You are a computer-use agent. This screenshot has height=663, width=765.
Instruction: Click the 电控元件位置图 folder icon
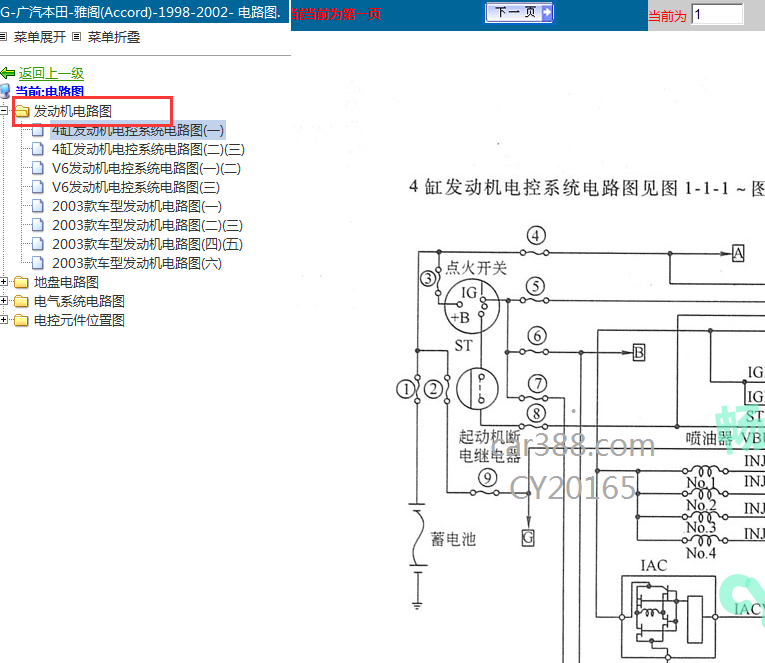point(21,321)
